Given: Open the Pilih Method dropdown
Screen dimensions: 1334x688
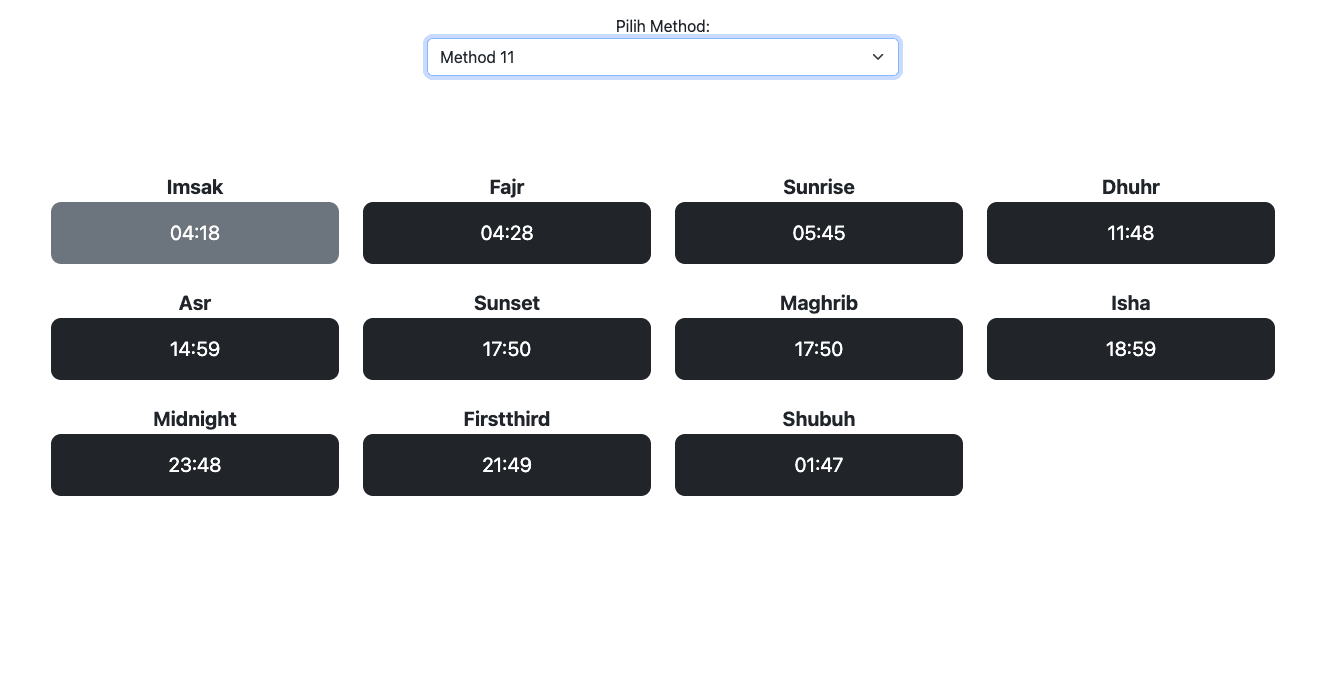Looking at the screenshot, I should coord(662,57).
